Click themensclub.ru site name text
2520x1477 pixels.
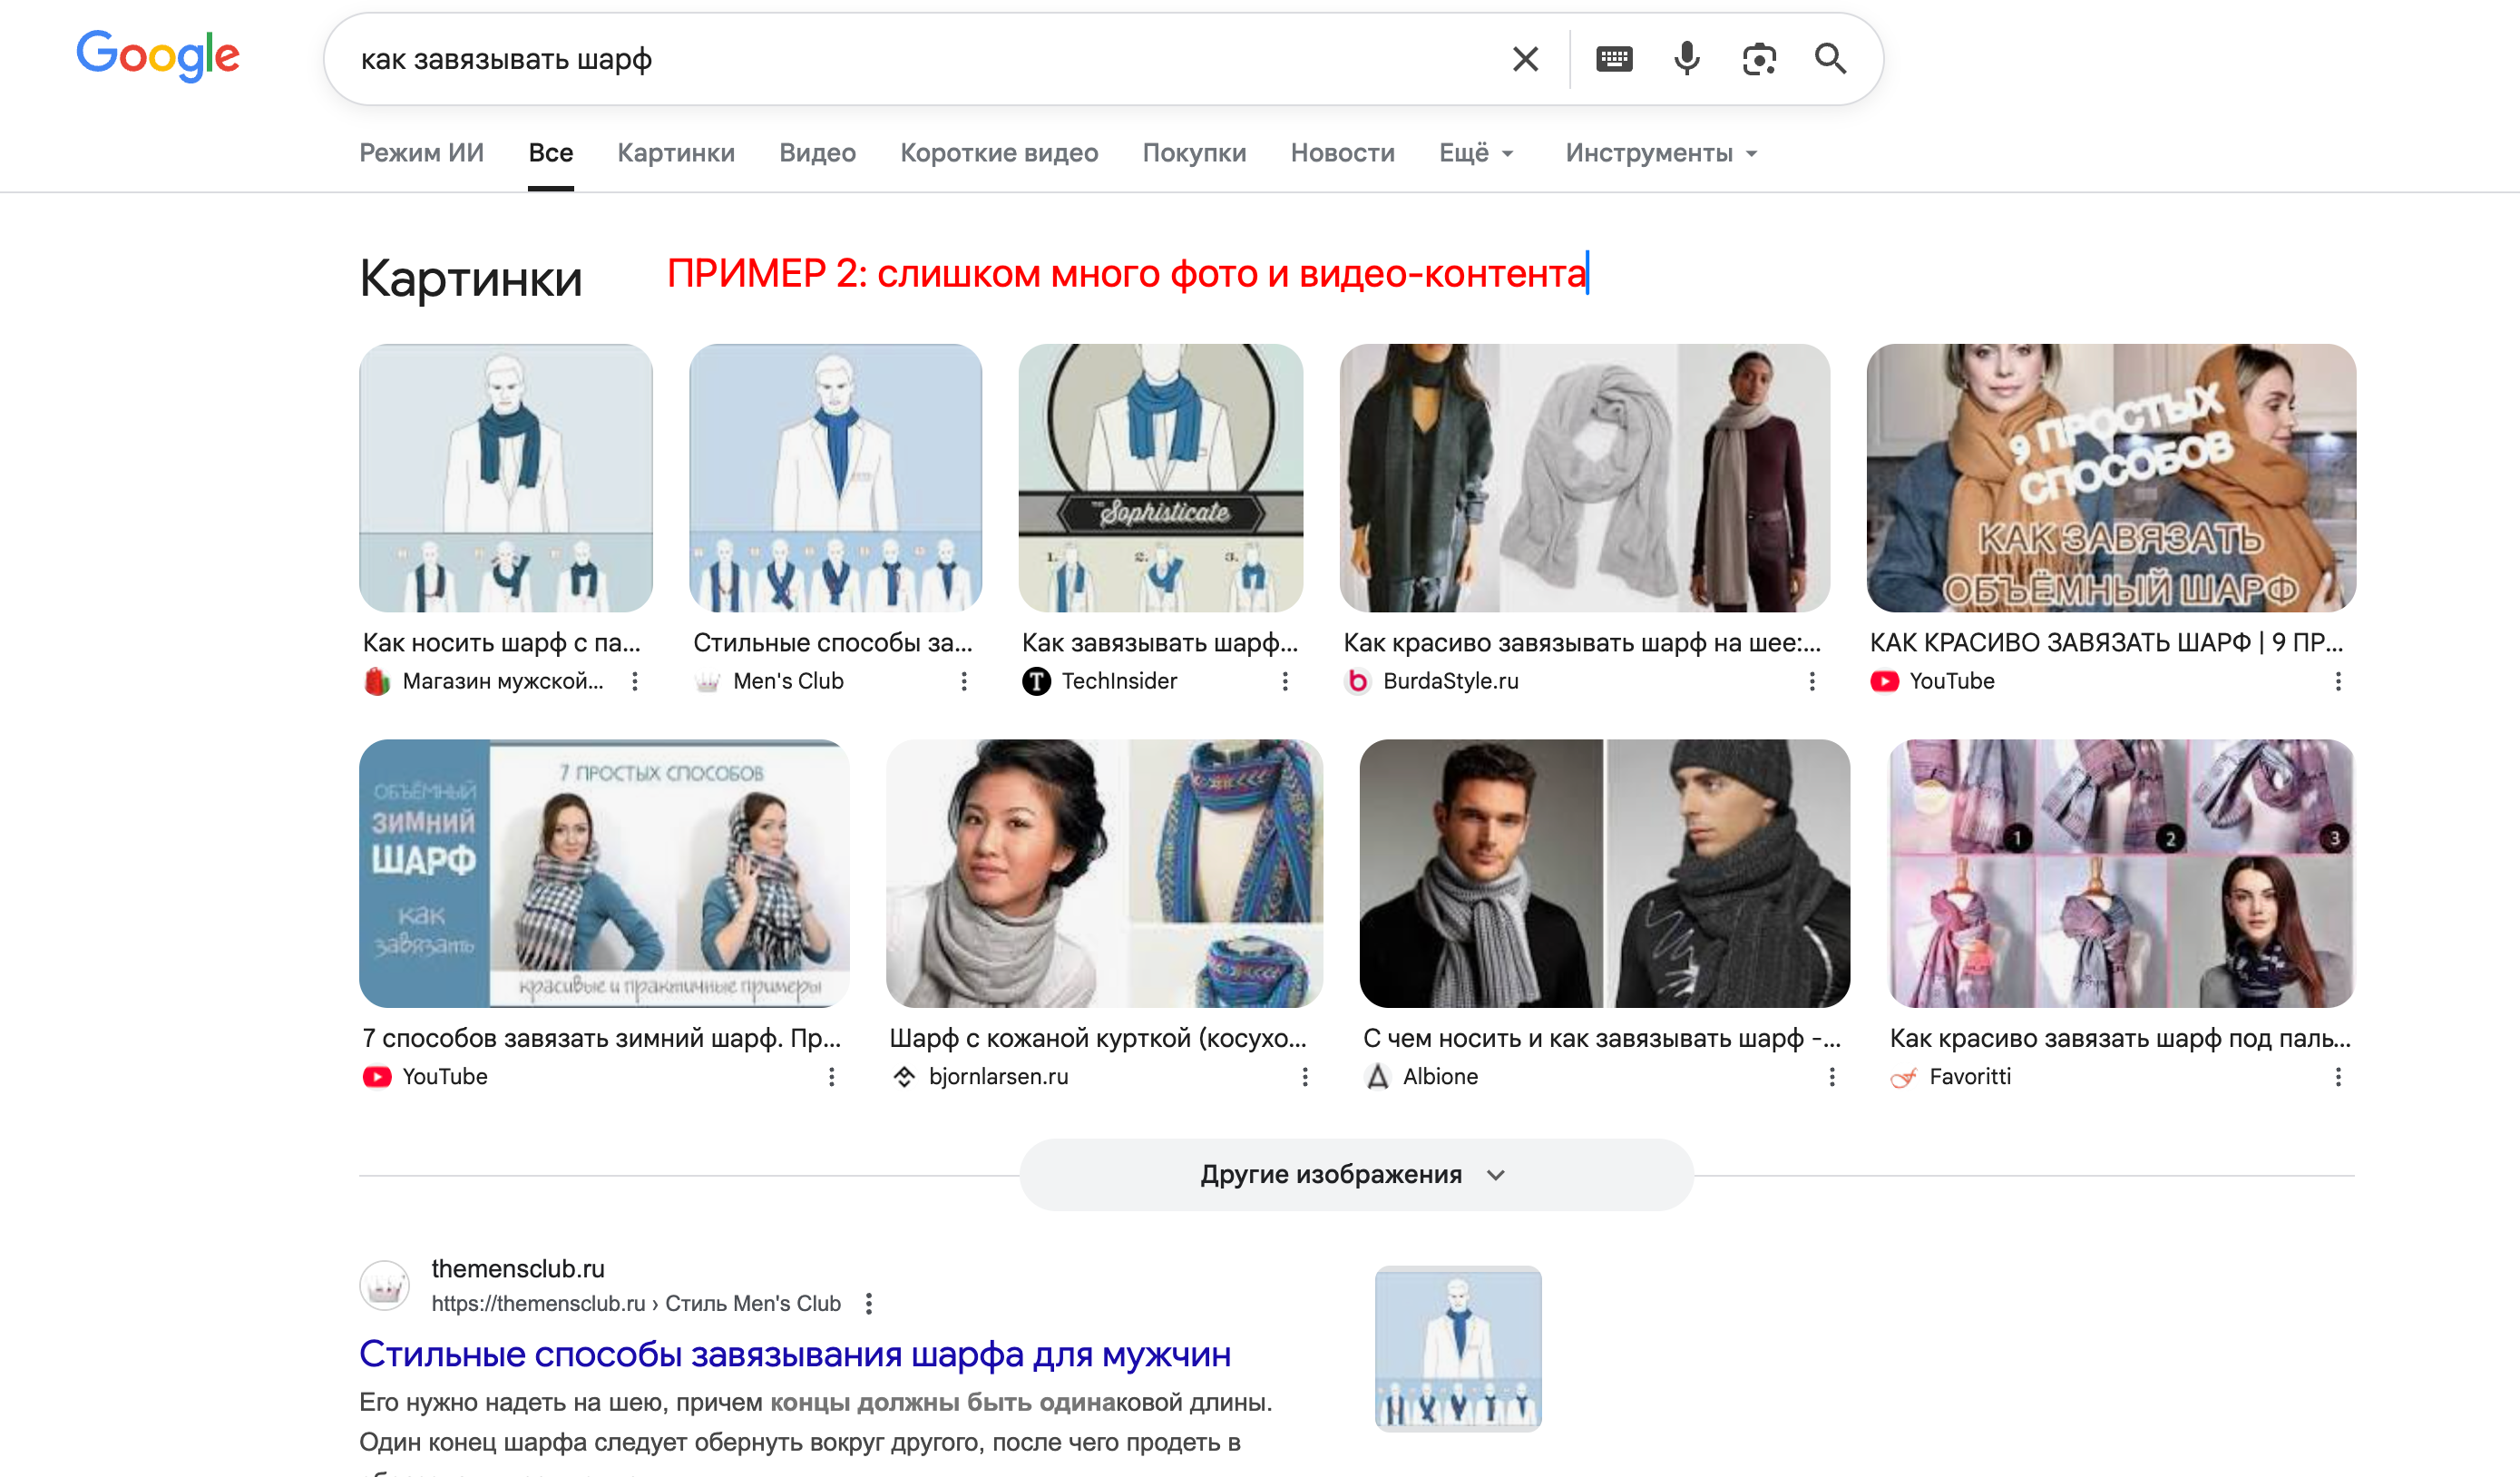[518, 1268]
